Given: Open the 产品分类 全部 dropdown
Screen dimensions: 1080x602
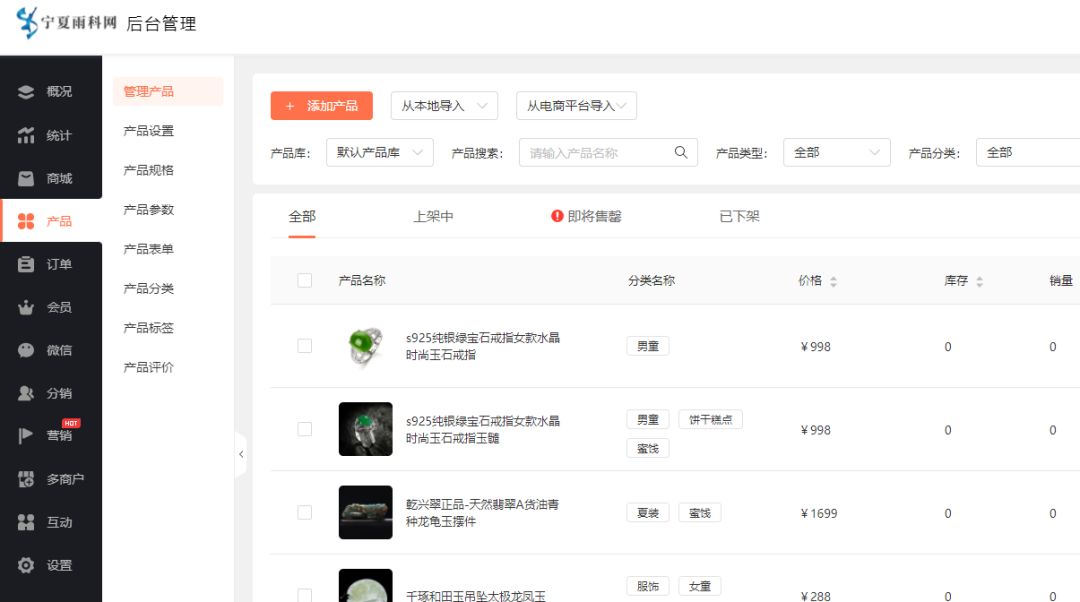Looking at the screenshot, I should coord(1028,152).
